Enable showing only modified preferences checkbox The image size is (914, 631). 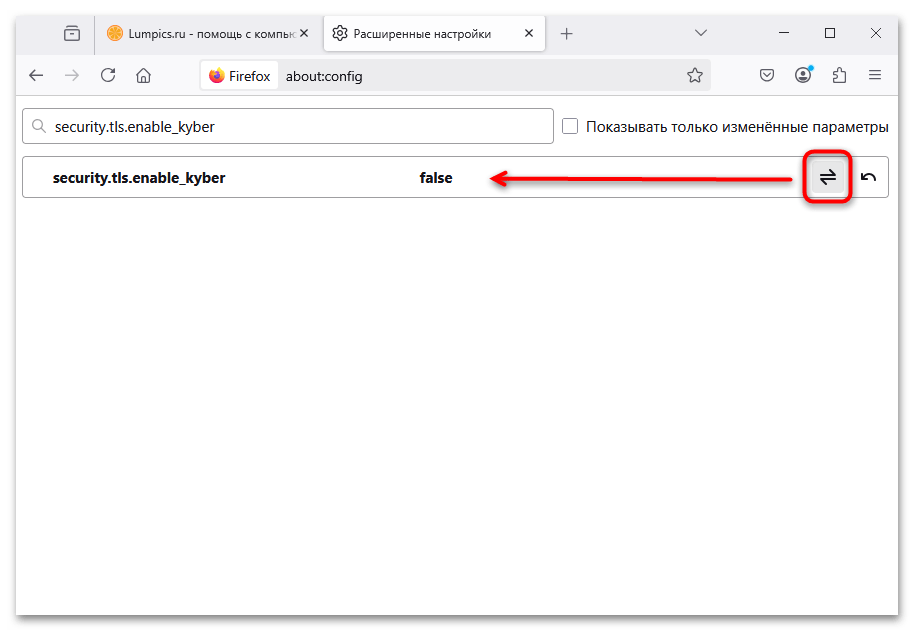pos(570,126)
